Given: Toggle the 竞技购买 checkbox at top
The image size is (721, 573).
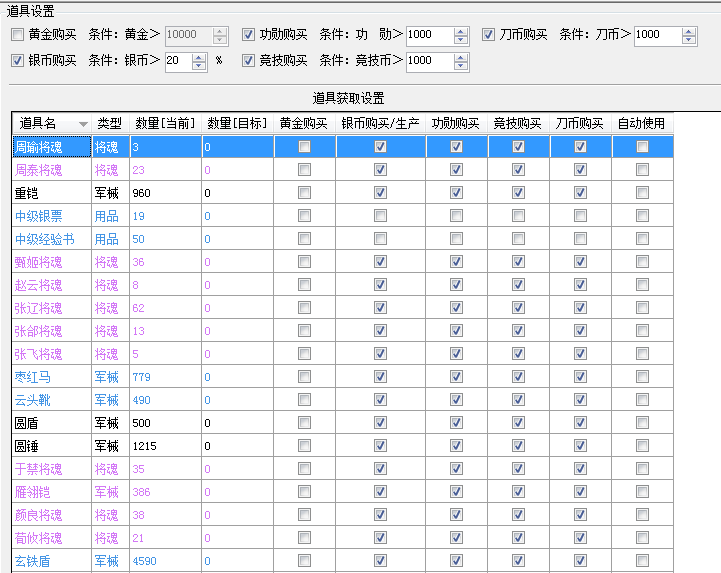Looking at the screenshot, I should [x=249, y=60].
